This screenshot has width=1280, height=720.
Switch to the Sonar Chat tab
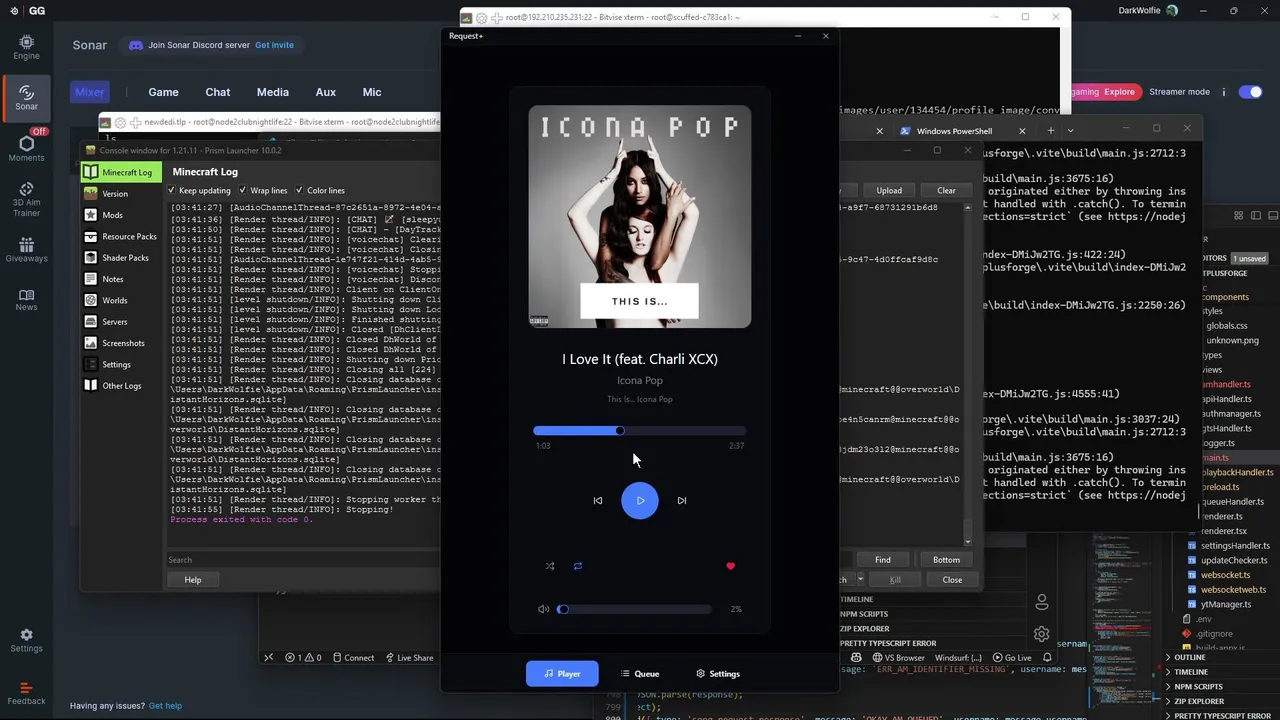pyautogui.click(x=218, y=92)
